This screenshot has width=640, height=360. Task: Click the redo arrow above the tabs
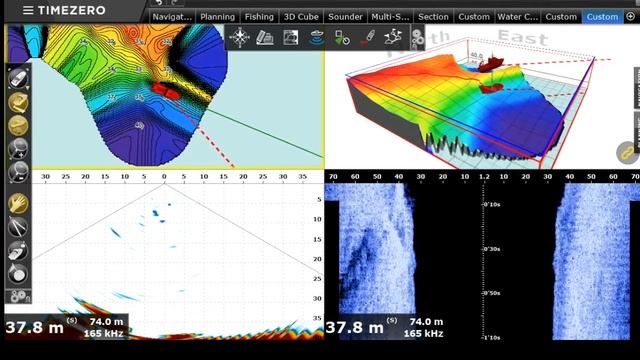[x=174, y=2]
